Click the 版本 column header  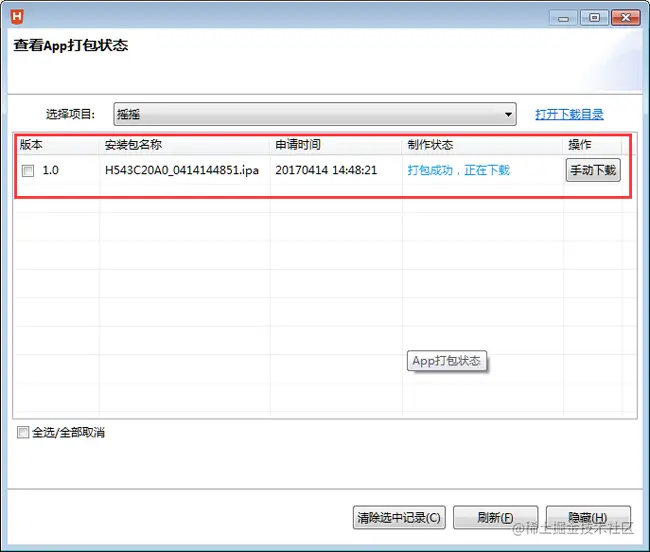(57, 145)
